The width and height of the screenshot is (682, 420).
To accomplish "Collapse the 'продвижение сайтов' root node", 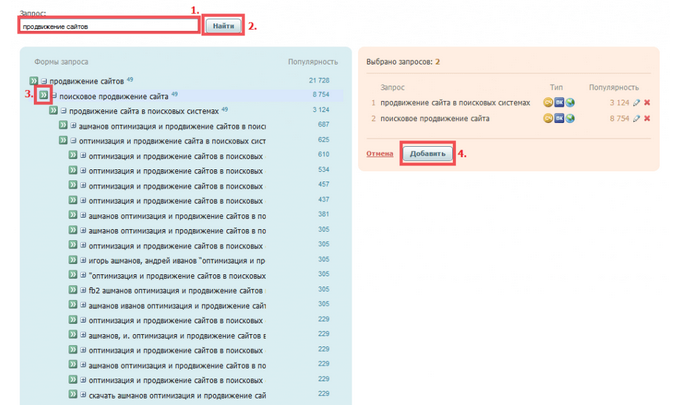I will [x=44, y=81].
